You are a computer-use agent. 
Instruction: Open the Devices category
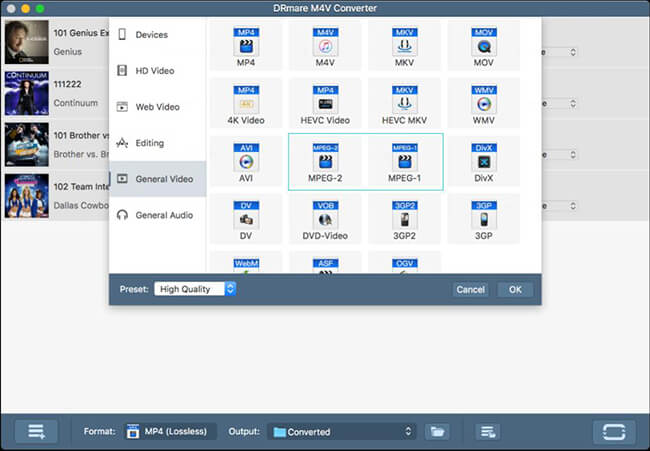(x=158, y=35)
